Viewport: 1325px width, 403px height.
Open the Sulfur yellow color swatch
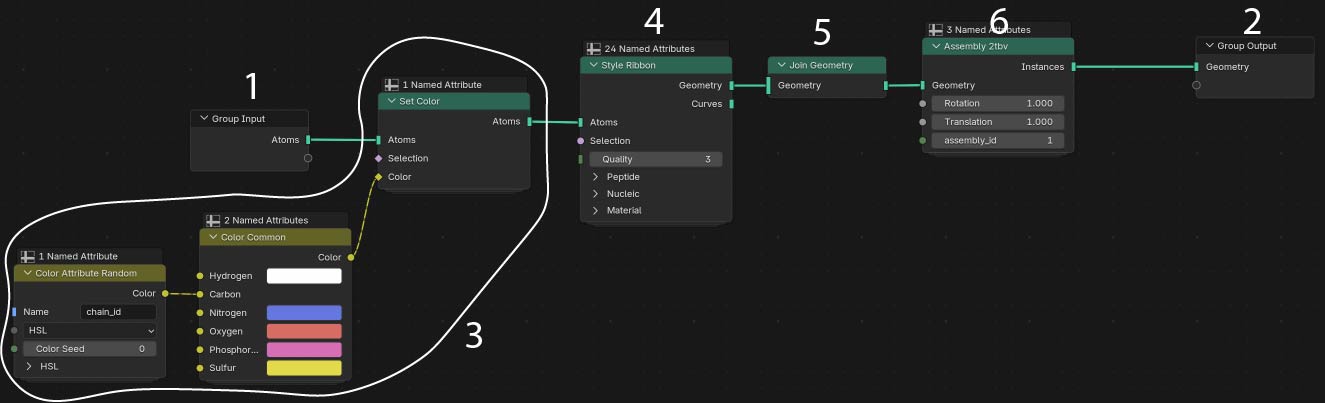pos(304,368)
